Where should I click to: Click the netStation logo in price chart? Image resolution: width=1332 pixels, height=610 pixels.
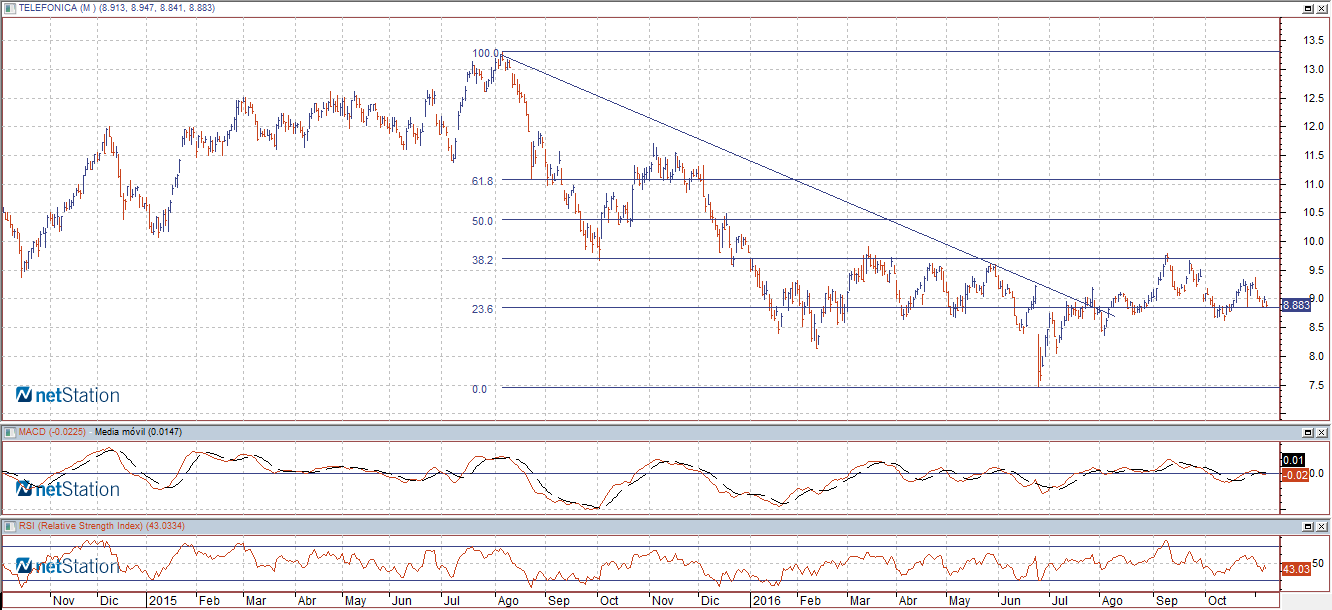(68, 396)
